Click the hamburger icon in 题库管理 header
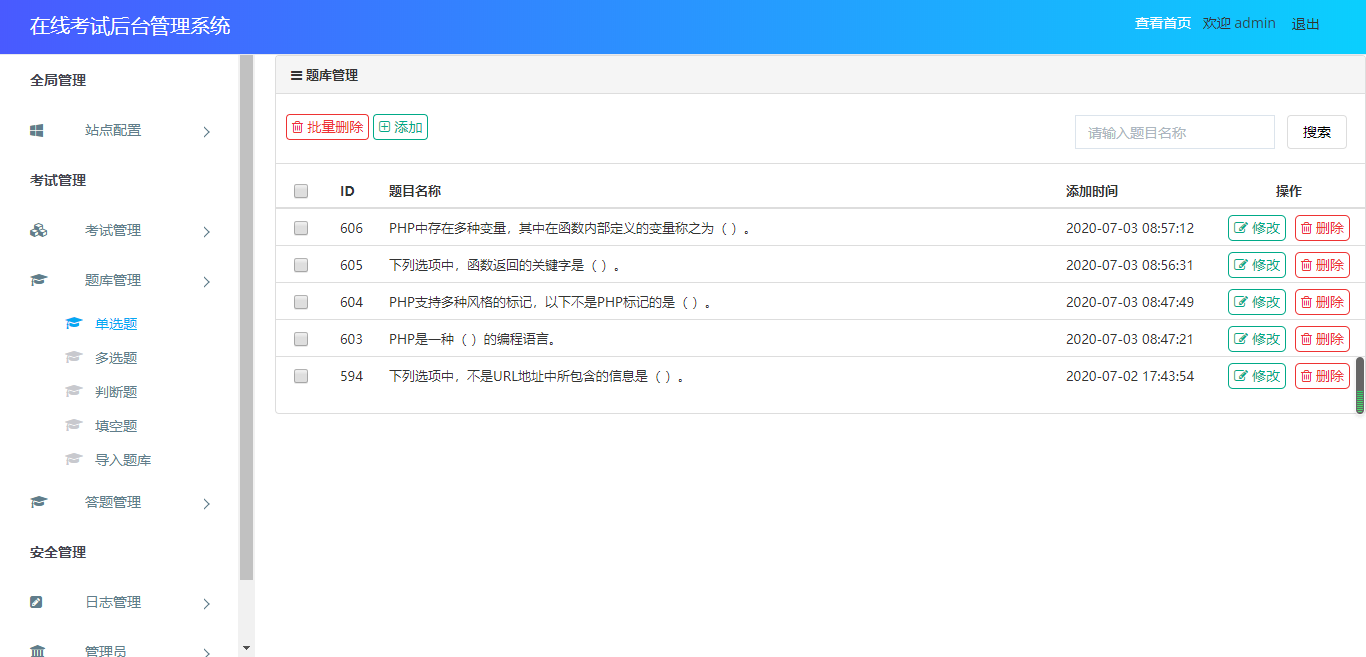The image size is (1366, 657). click(x=296, y=75)
